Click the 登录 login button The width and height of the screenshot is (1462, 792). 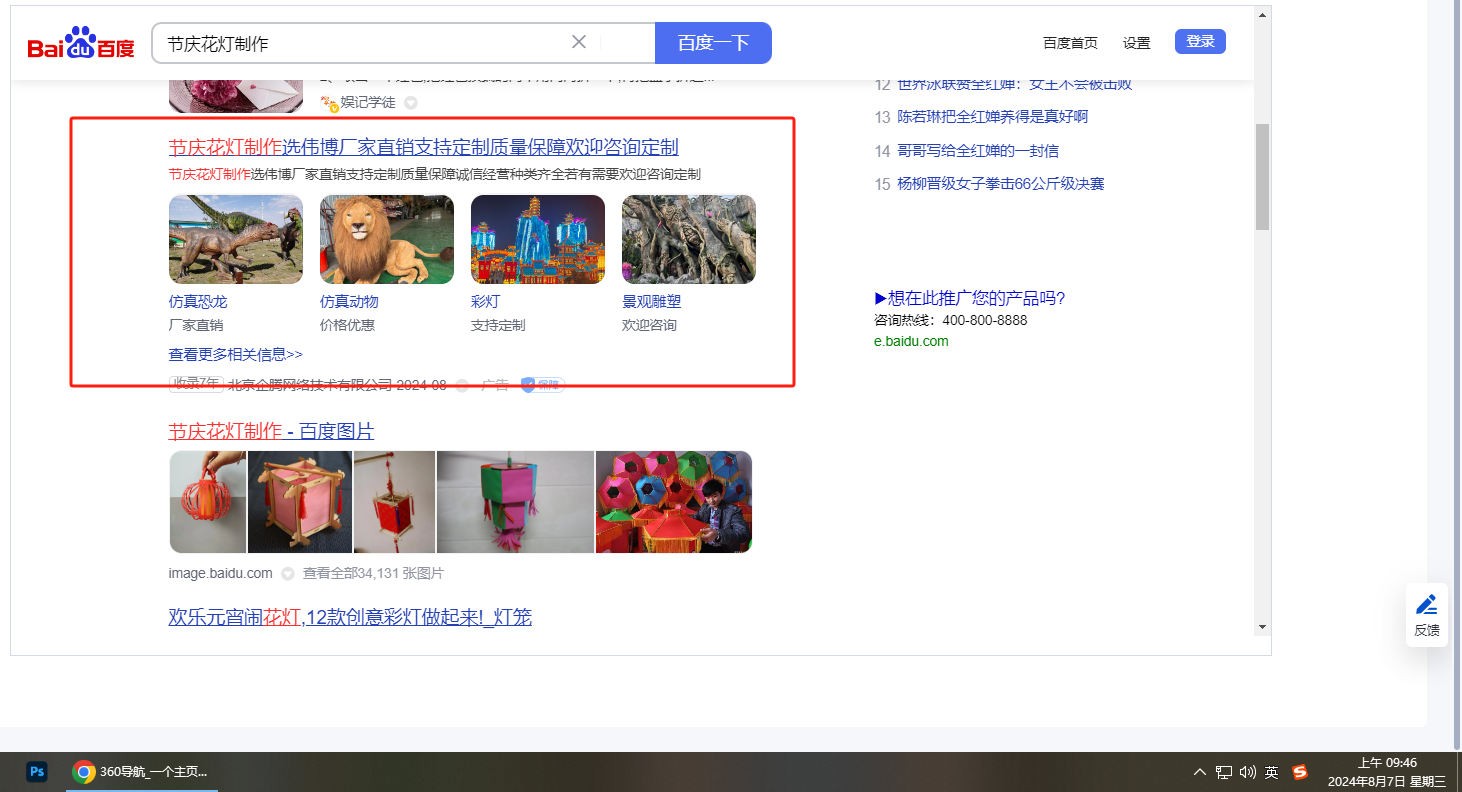pyautogui.click(x=1200, y=41)
